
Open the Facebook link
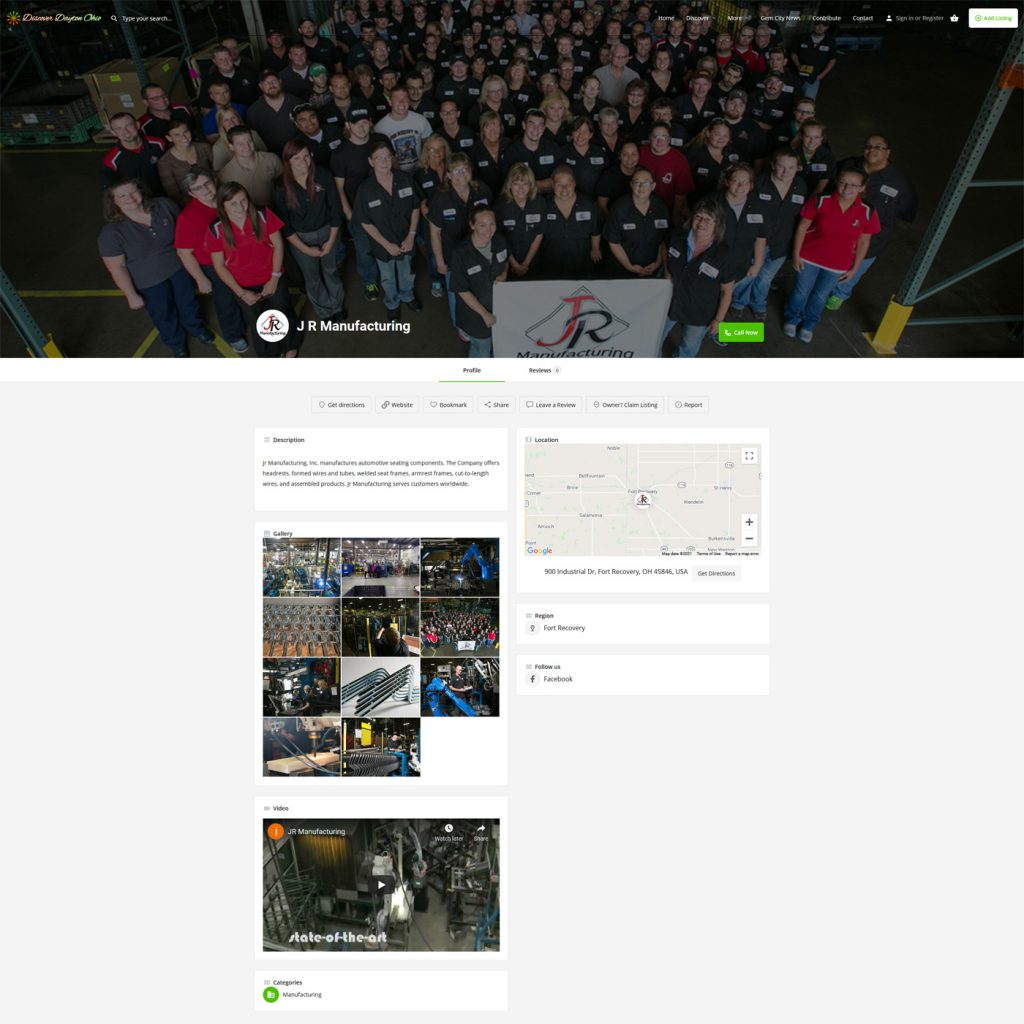(558, 679)
